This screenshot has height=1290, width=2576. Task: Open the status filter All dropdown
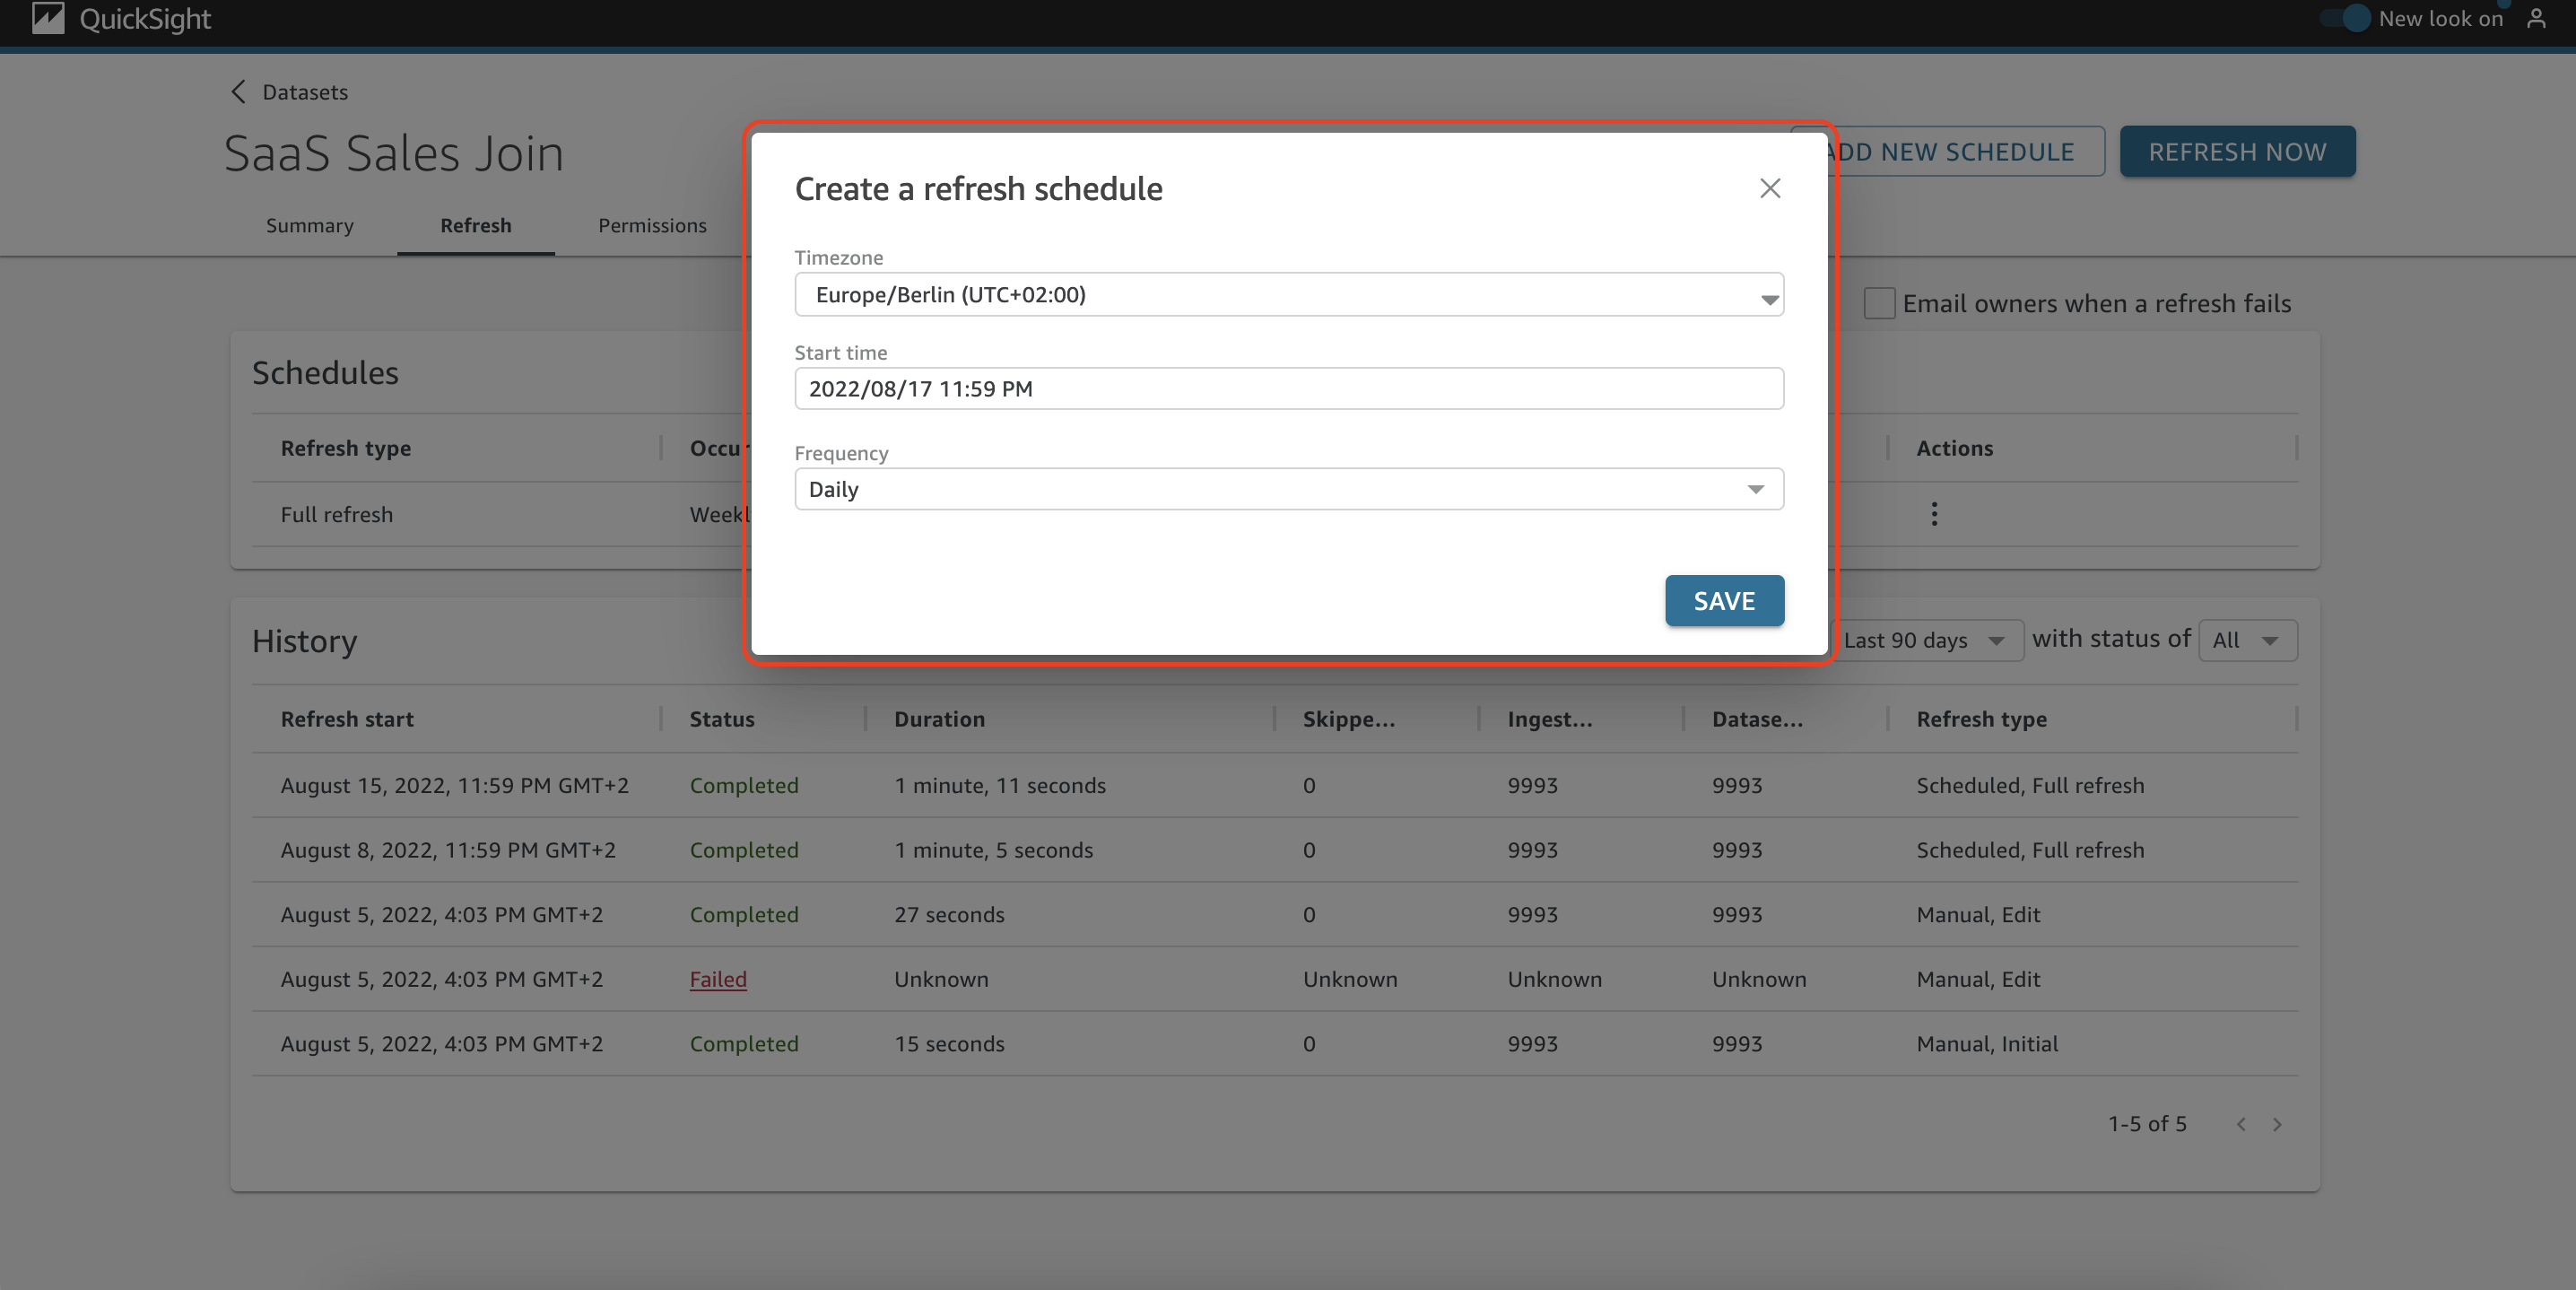2247,640
